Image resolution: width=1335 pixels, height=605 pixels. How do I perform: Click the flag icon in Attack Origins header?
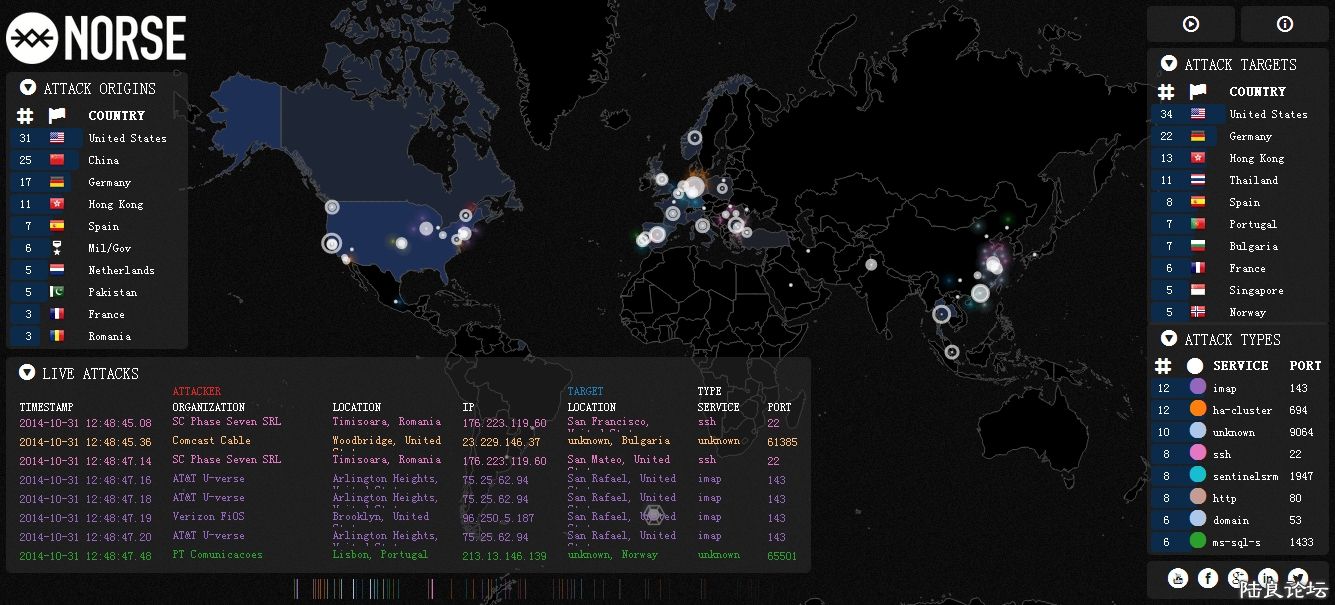pyautogui.click(x=57, y=116)
